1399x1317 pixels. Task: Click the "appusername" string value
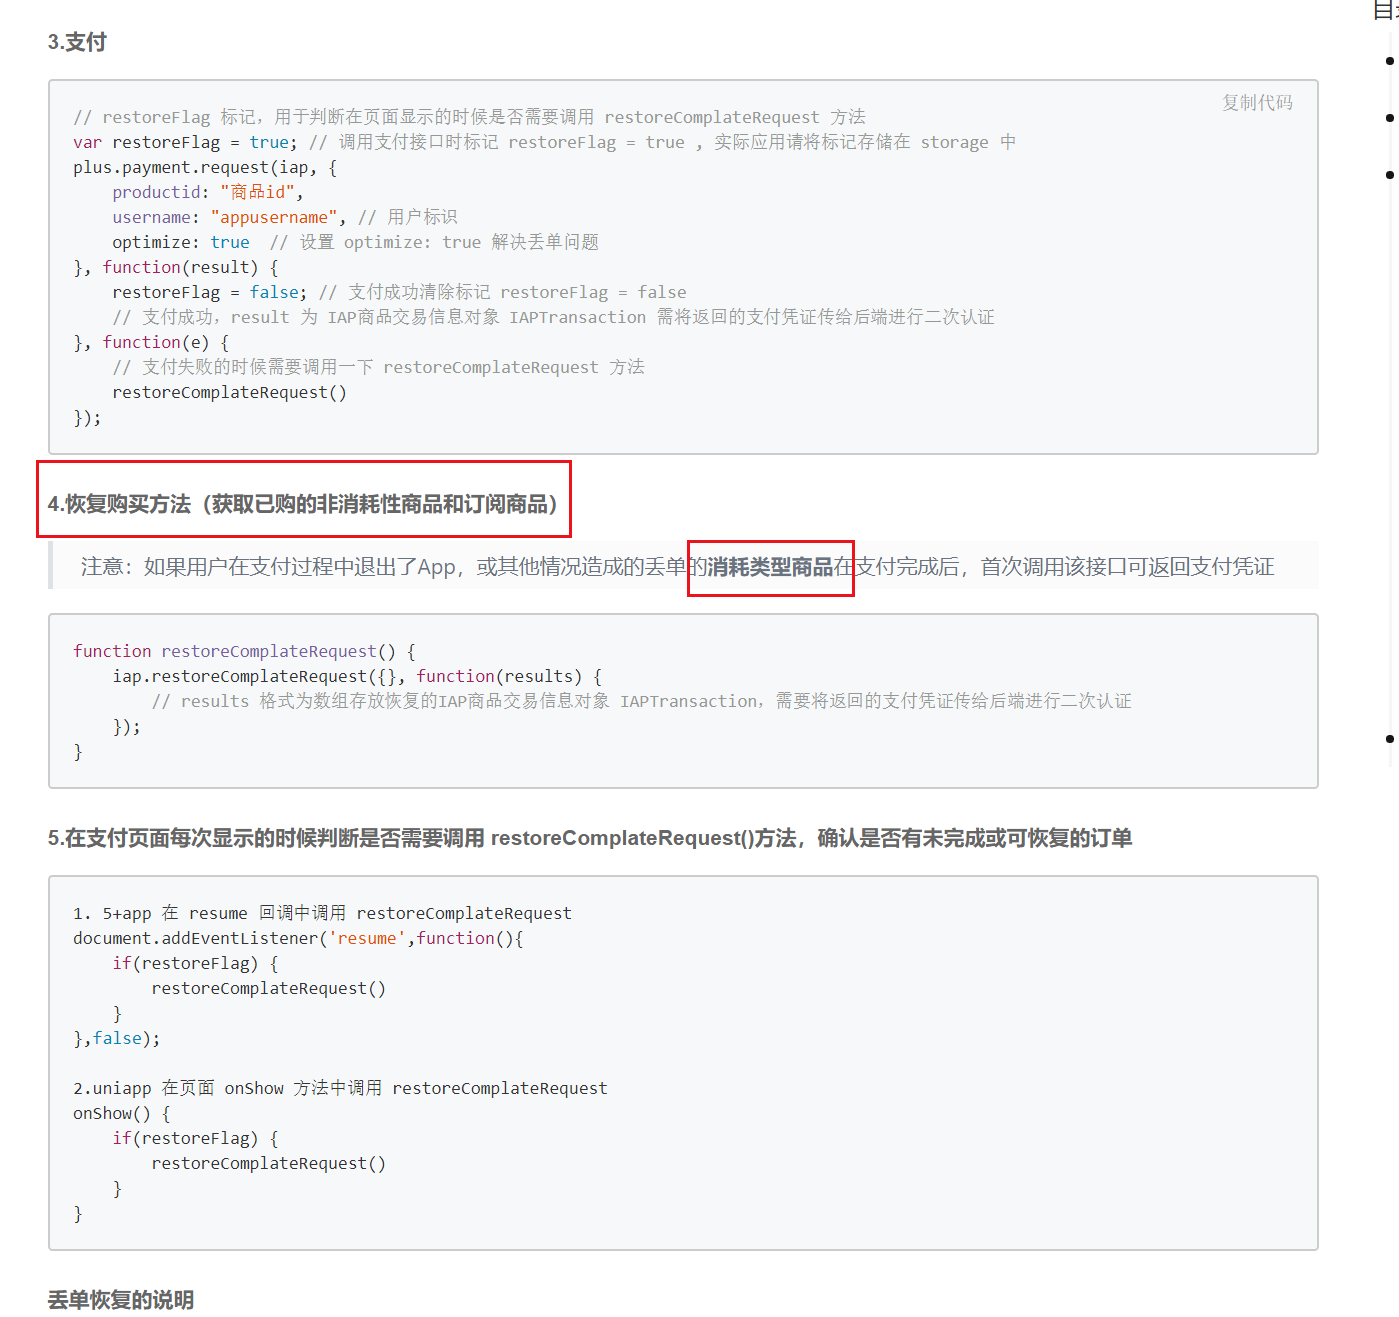click(274, 217)
